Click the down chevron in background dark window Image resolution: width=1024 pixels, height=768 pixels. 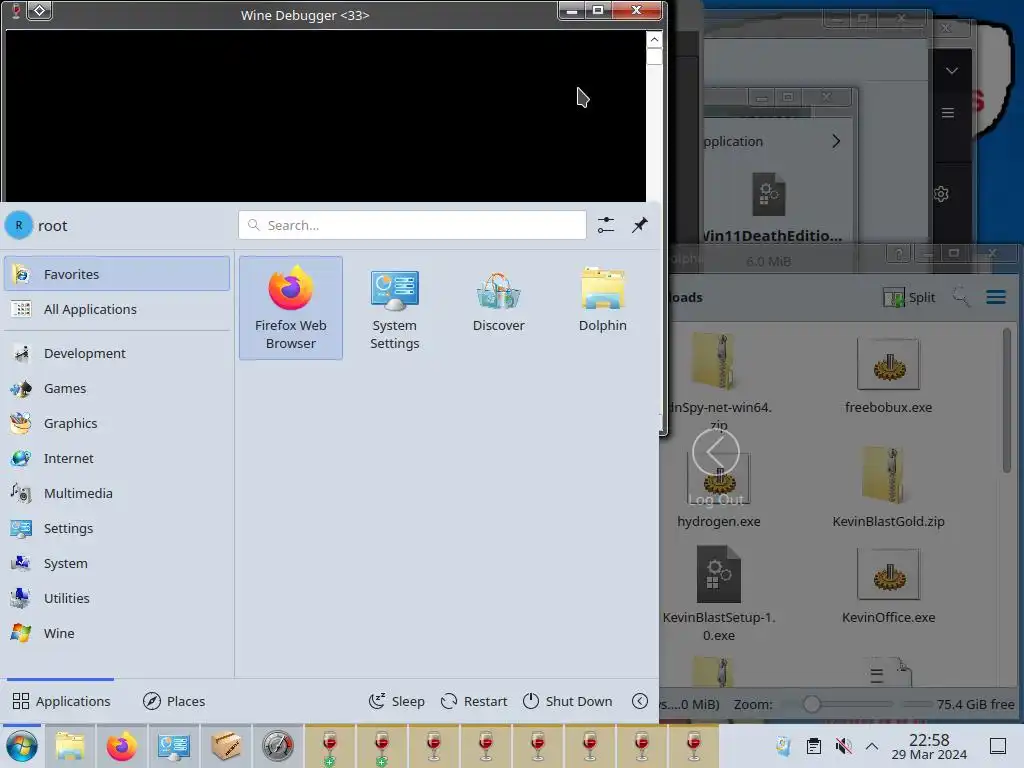pos(952,71)
